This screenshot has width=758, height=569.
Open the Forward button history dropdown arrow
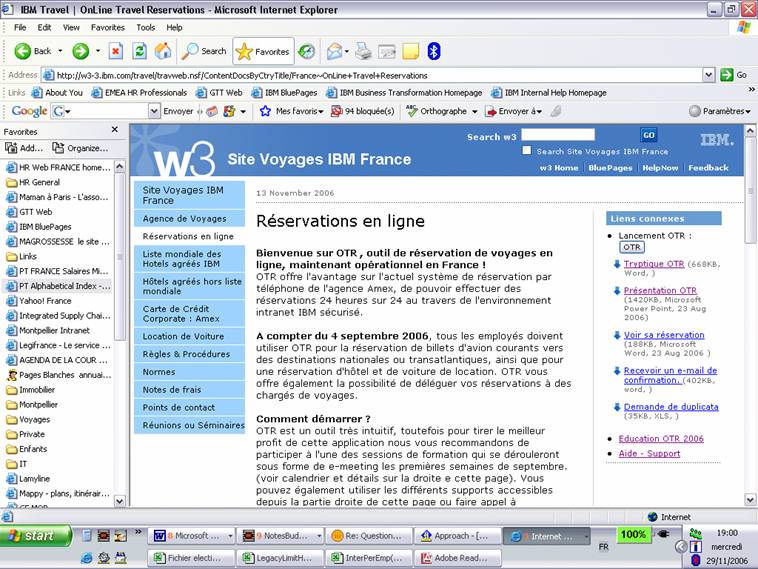point(98,51)
